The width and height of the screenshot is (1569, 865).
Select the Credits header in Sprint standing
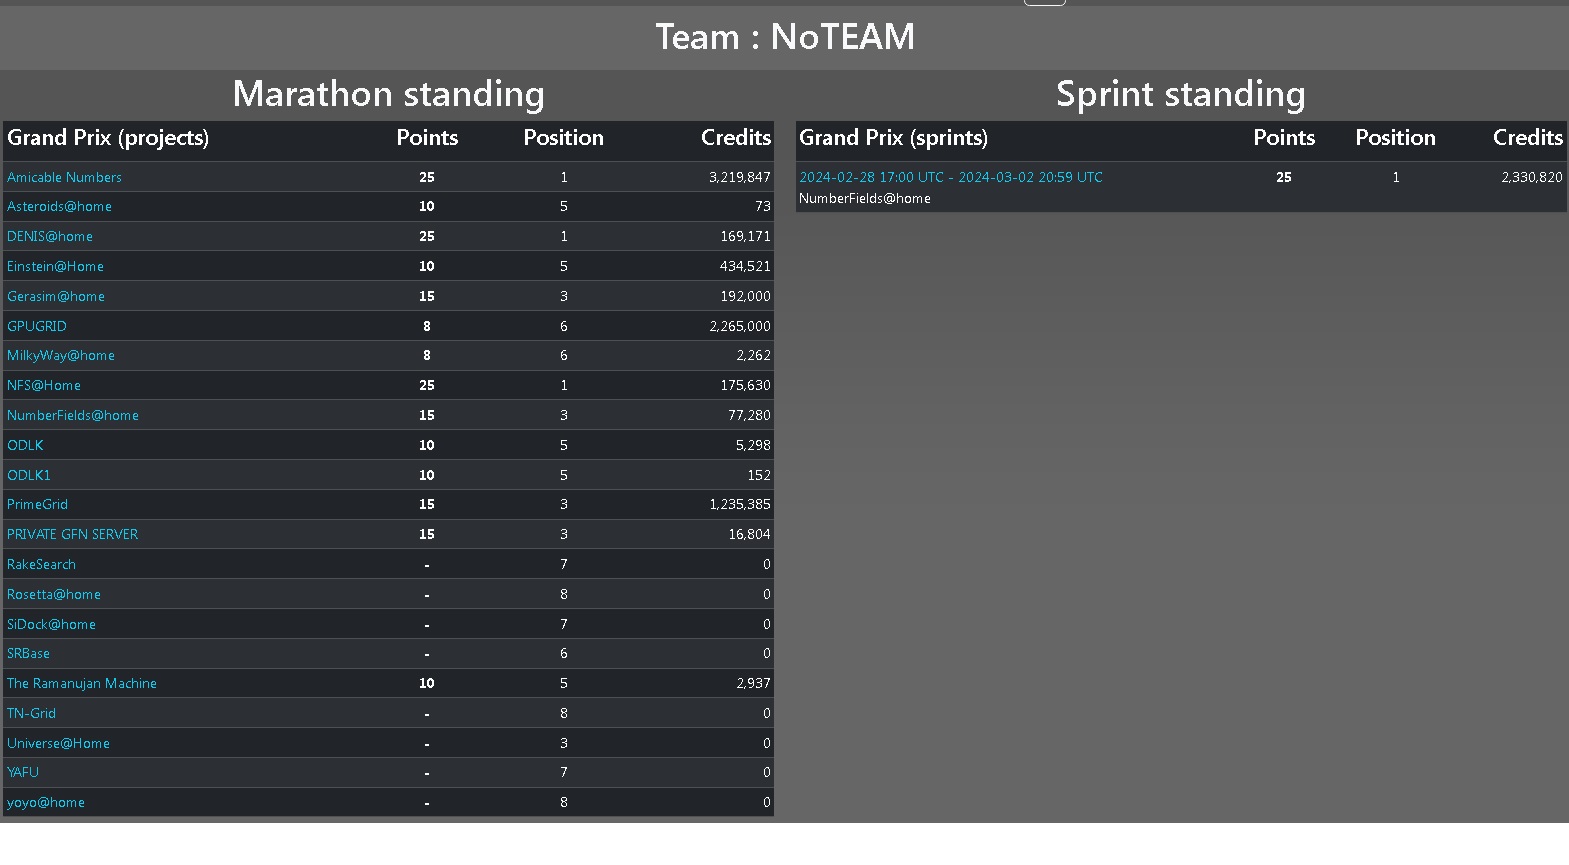coord(1527,138)
